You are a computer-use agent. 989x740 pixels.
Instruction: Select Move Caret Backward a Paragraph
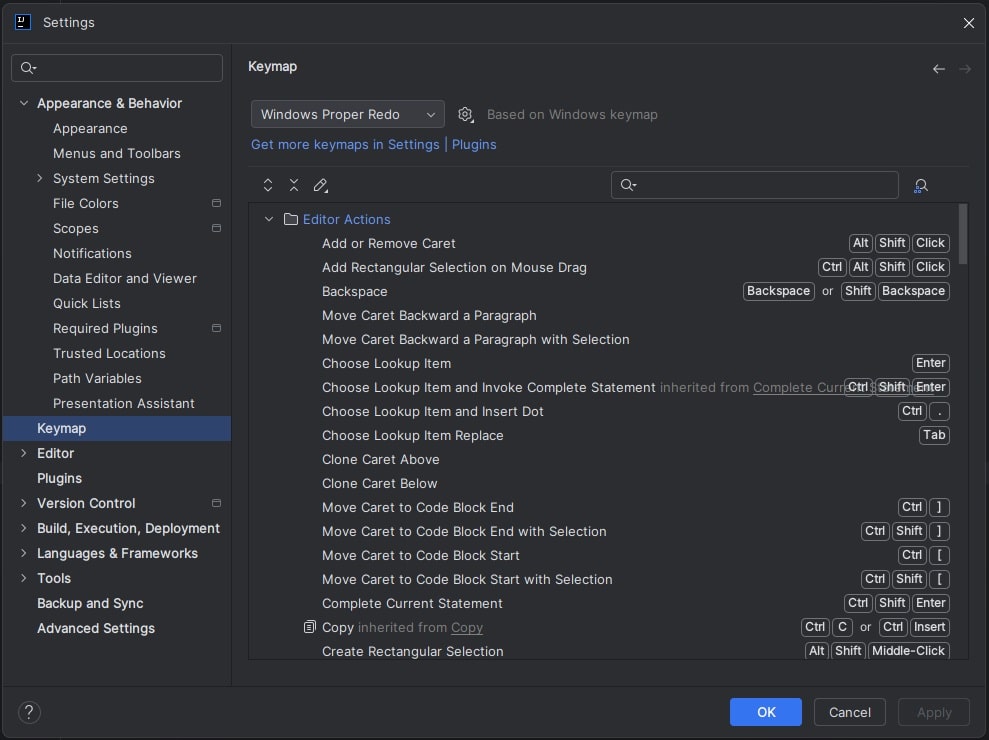(x=429, y=315)
